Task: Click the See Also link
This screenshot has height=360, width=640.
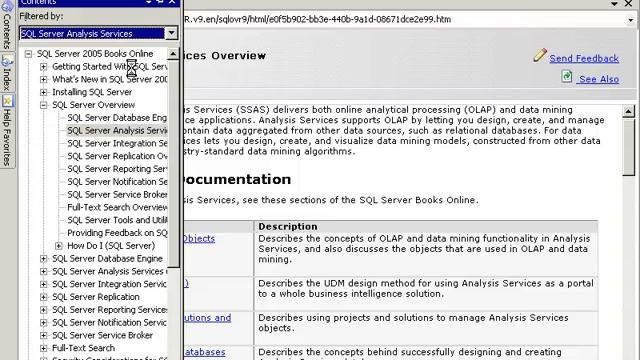Action: click(599, 79)
